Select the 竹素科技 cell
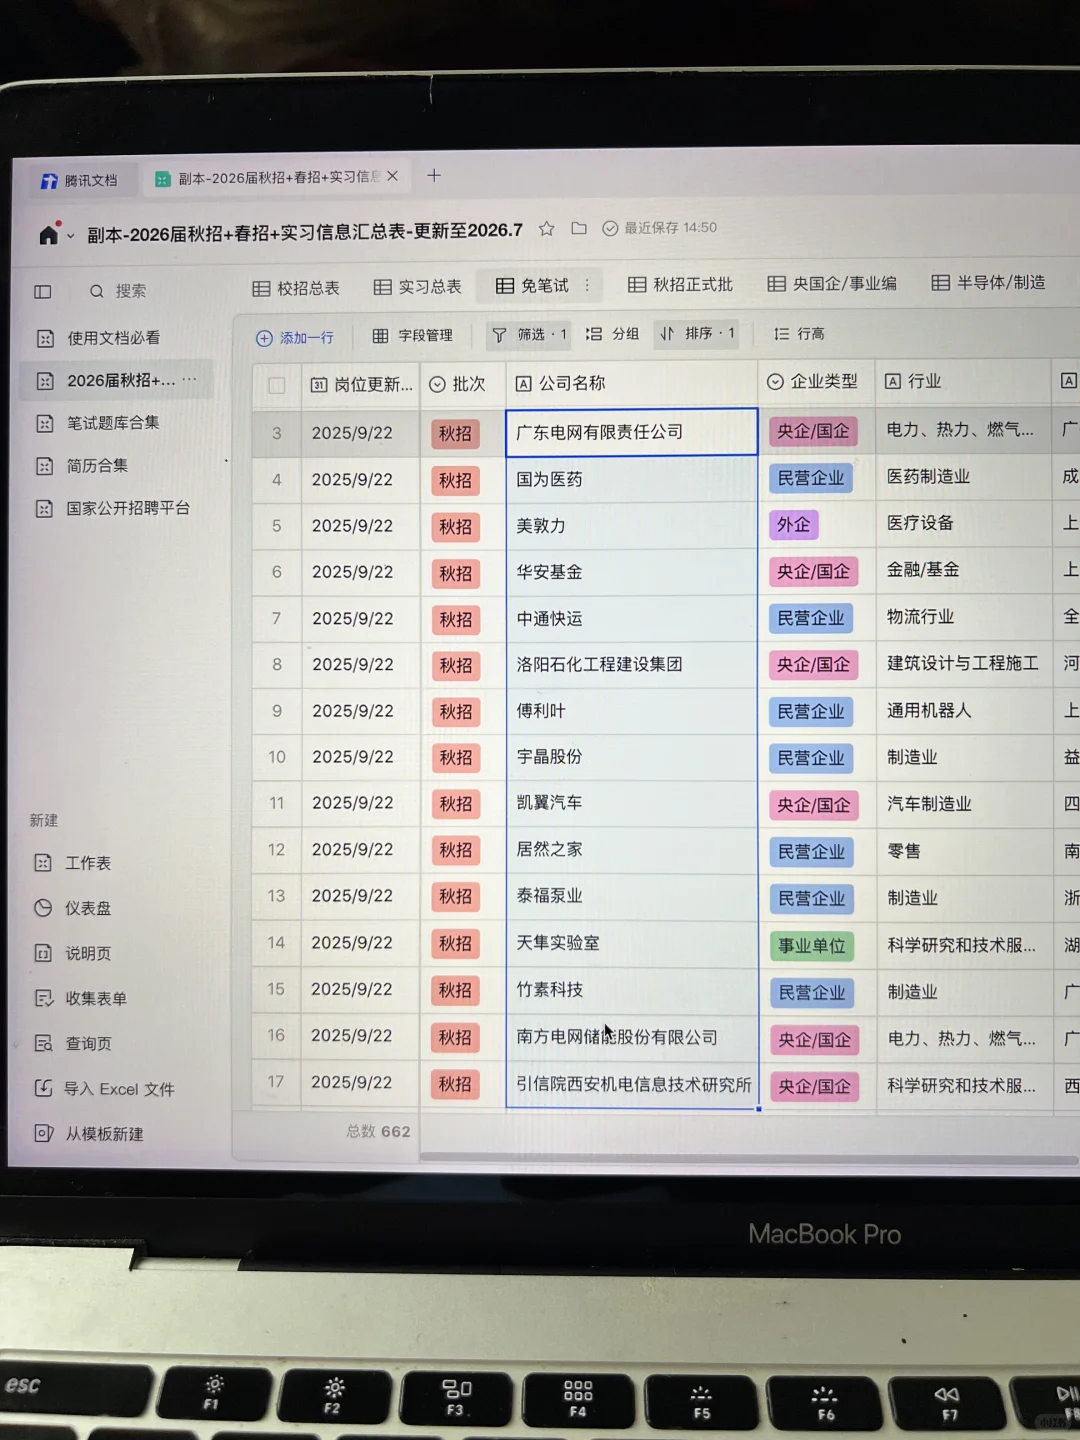This screenshot has height=1440, width=1080. tap(632, 990)
